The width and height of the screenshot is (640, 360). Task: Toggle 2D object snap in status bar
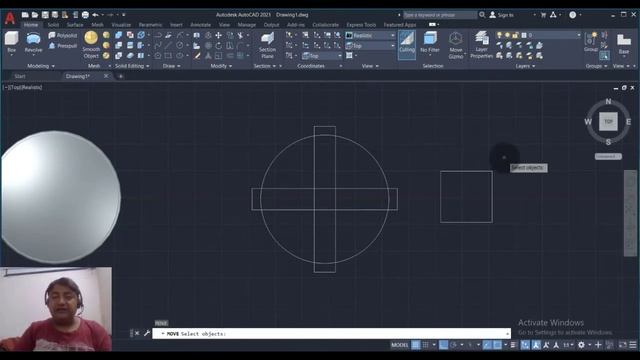[x=497, y=345]
